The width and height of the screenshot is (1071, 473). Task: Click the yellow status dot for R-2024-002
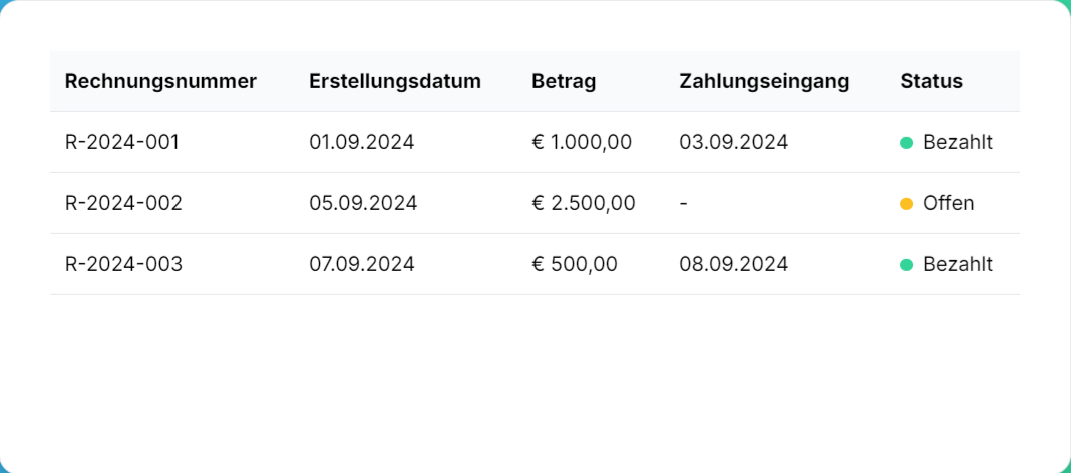(907, 204)
